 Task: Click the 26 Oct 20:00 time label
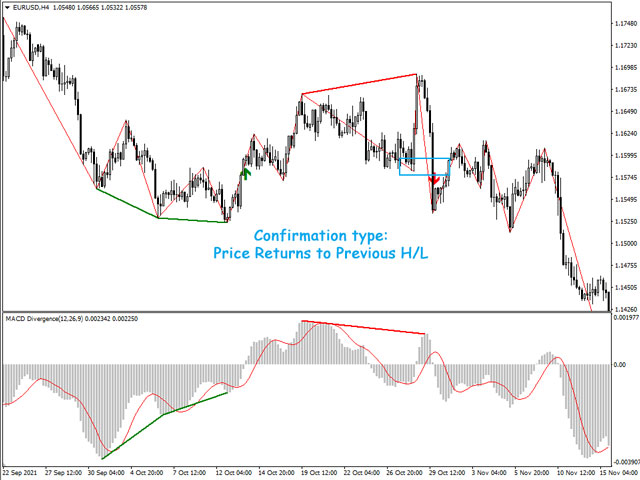coord(404,473)
